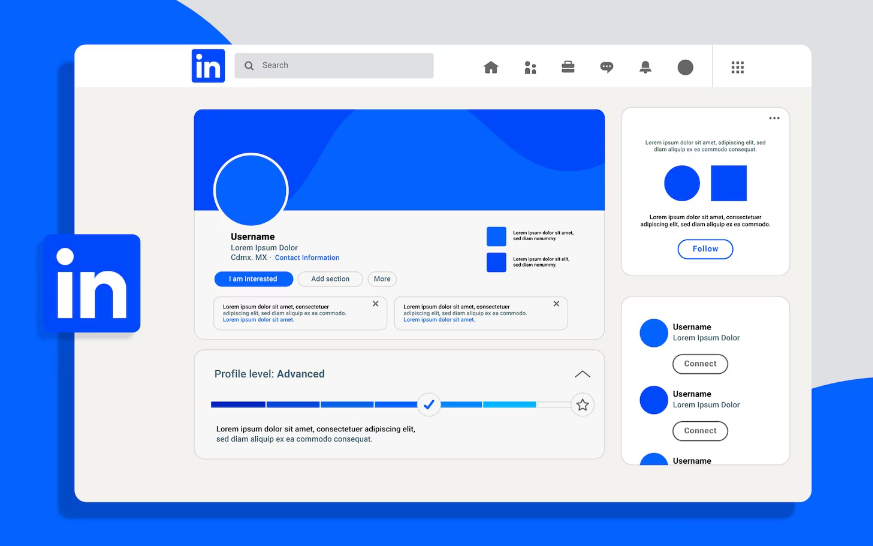873x546 pixels.
Task: Dismiss the left suggestion card with X
Action: coord(375,304)
